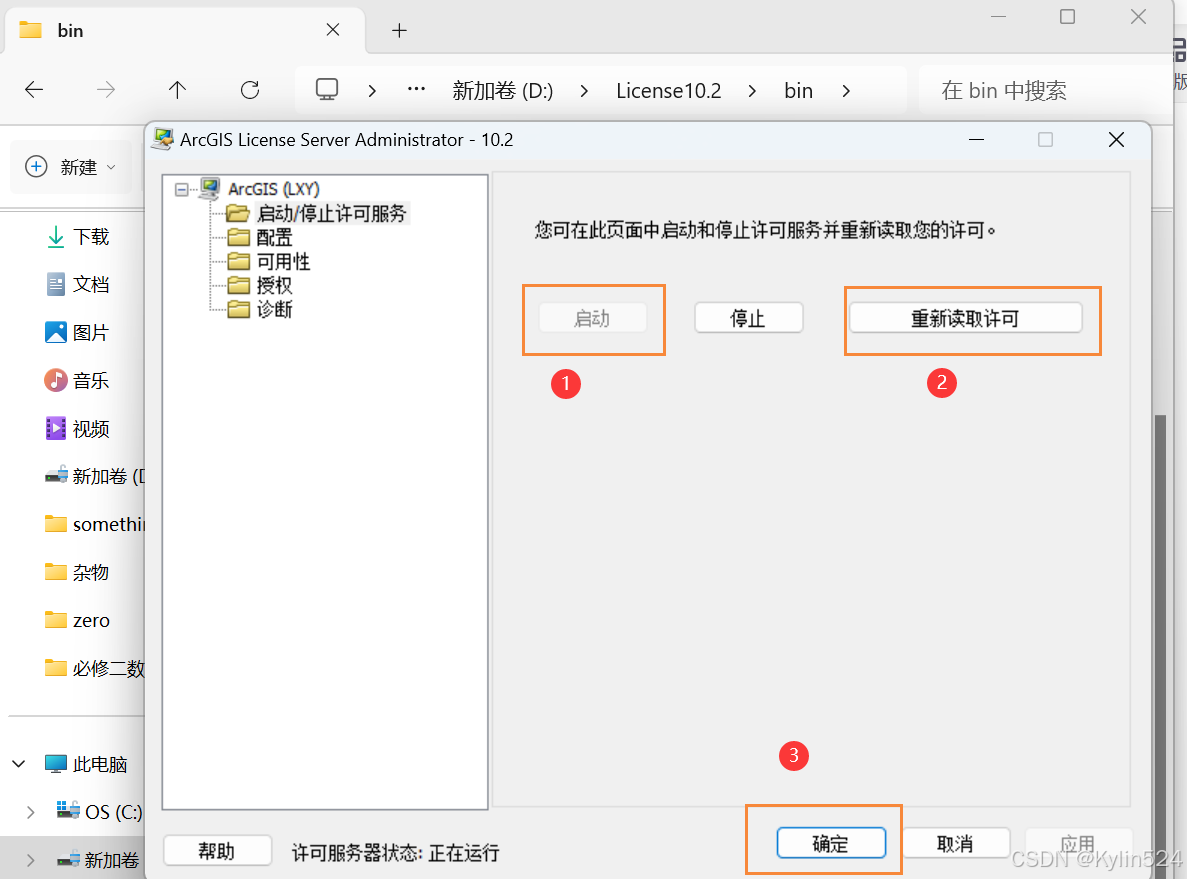Open the ellipsis breadcrumb overflow menu
Screen dimensions: 1187x879
click(x=416, y=89)
